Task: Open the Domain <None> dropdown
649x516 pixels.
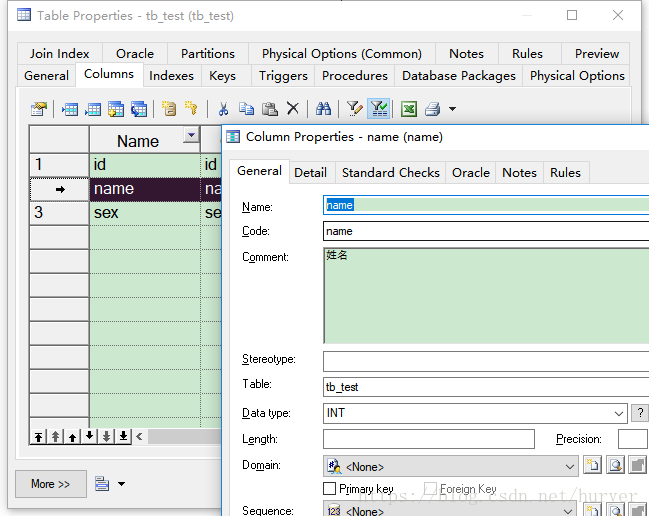Action: tap(570, 466)
